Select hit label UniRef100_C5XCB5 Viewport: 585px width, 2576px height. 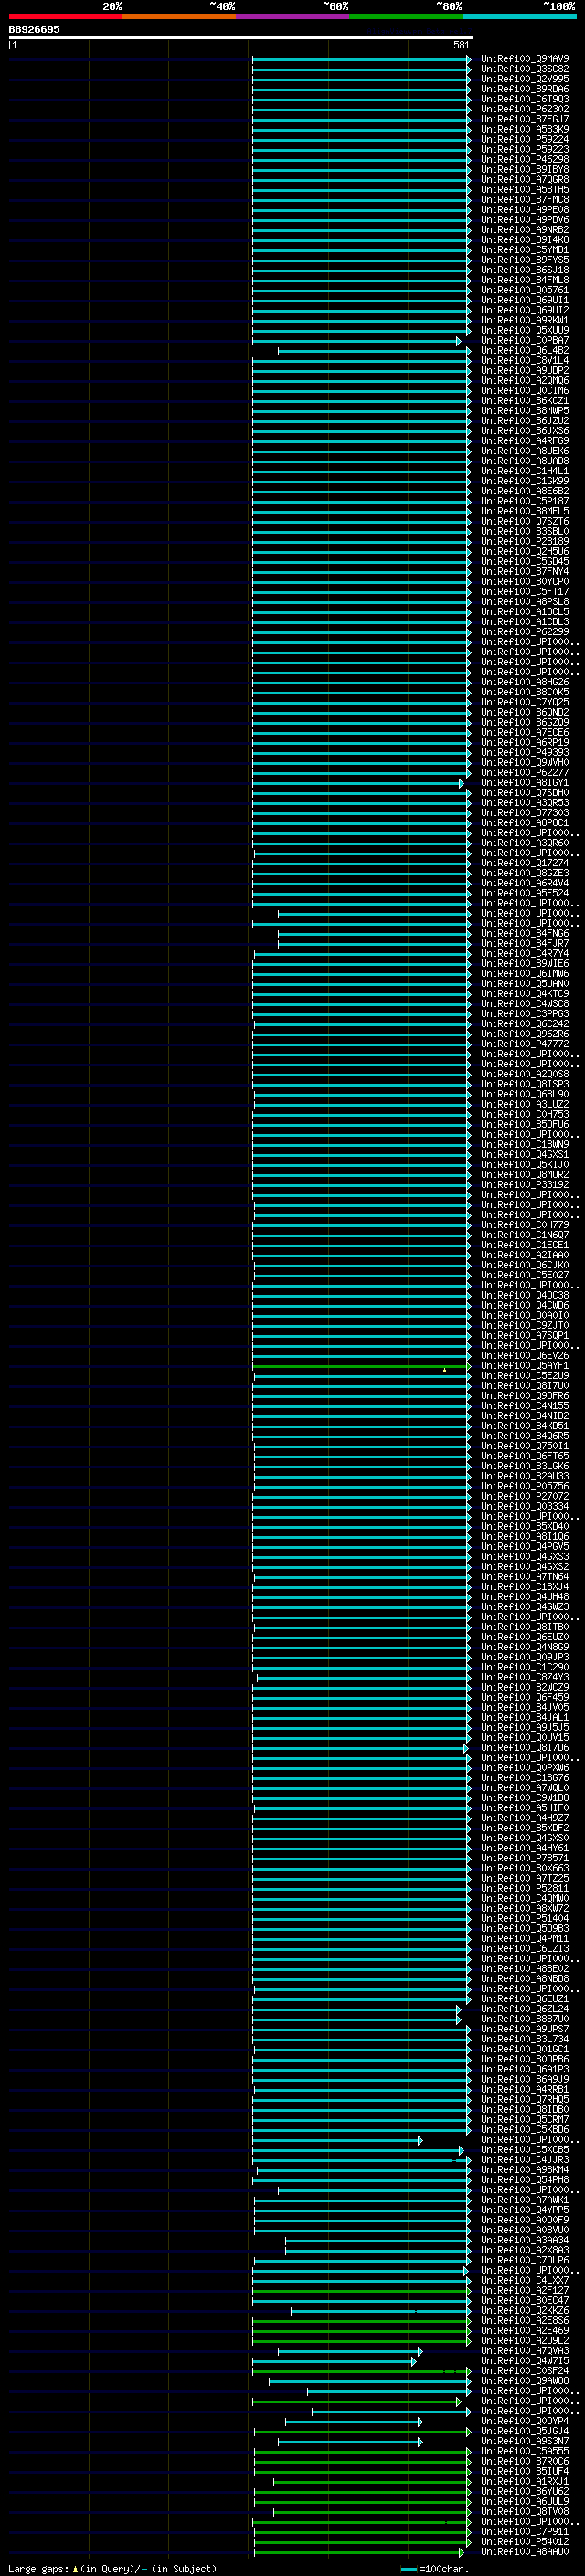pyautogui.click(x=525, y=2150)
